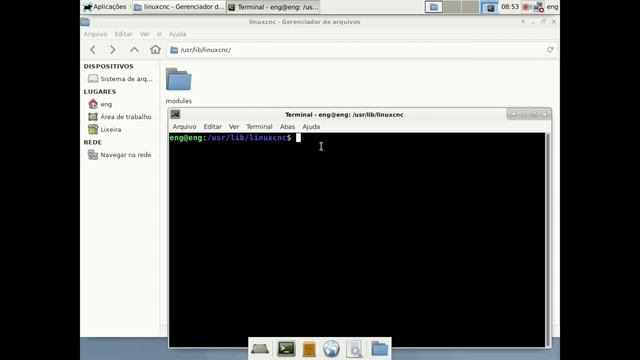Screen dimensions: 640x360
Task: Open the Aplicações menu
Action: (105, 7)
